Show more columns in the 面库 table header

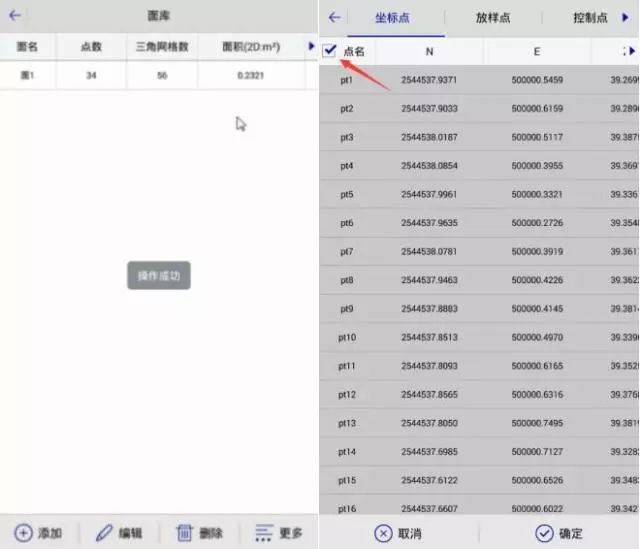(x=311, y=46)
